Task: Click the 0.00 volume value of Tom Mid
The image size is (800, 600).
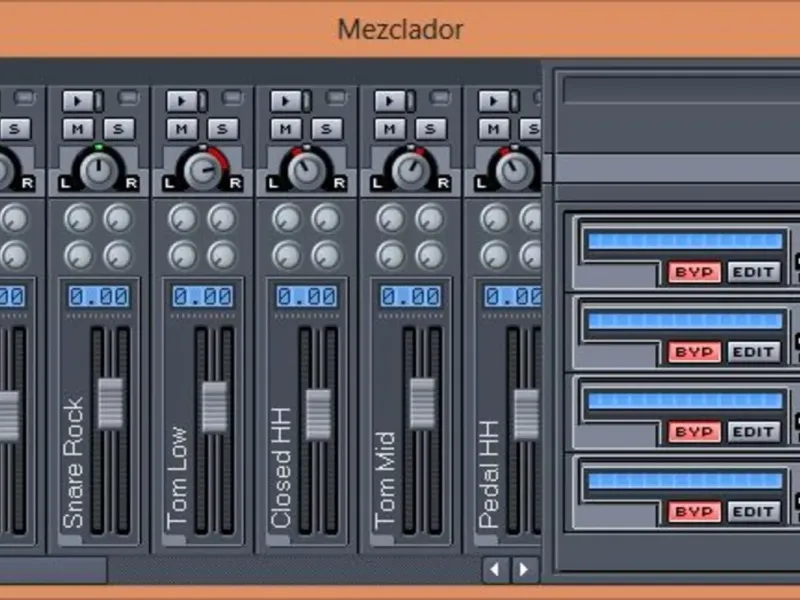Action: 411,297
